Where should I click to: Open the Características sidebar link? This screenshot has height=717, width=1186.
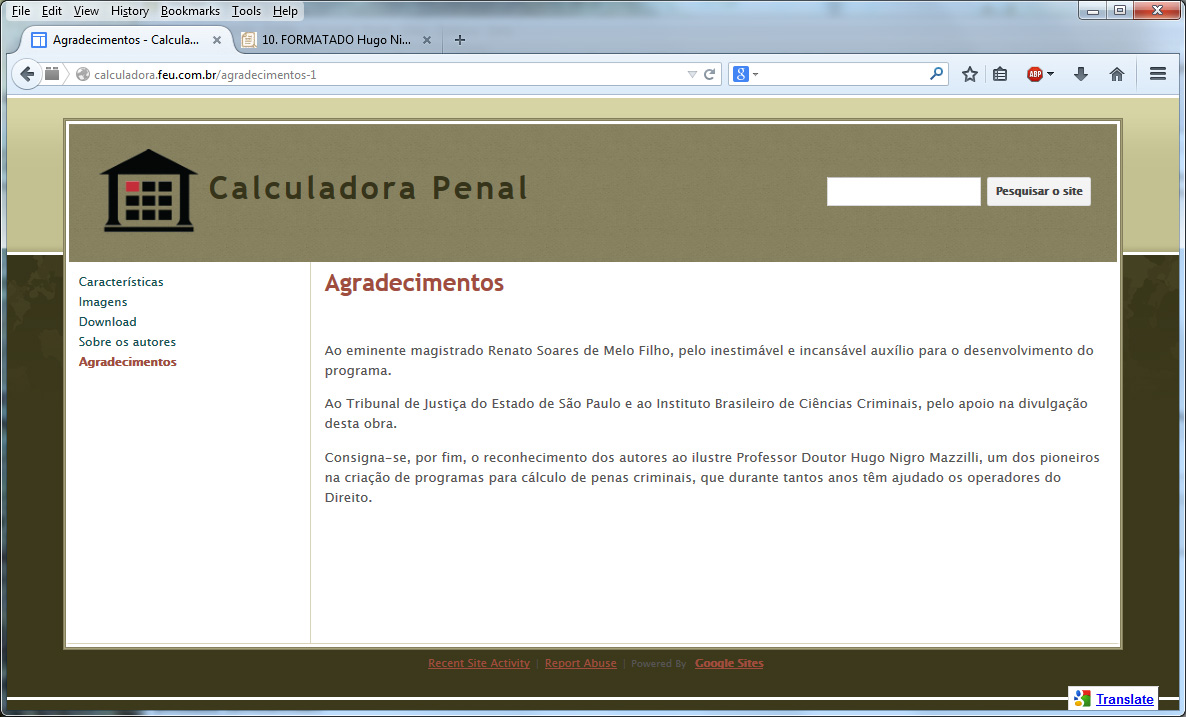tap(121, 282)
